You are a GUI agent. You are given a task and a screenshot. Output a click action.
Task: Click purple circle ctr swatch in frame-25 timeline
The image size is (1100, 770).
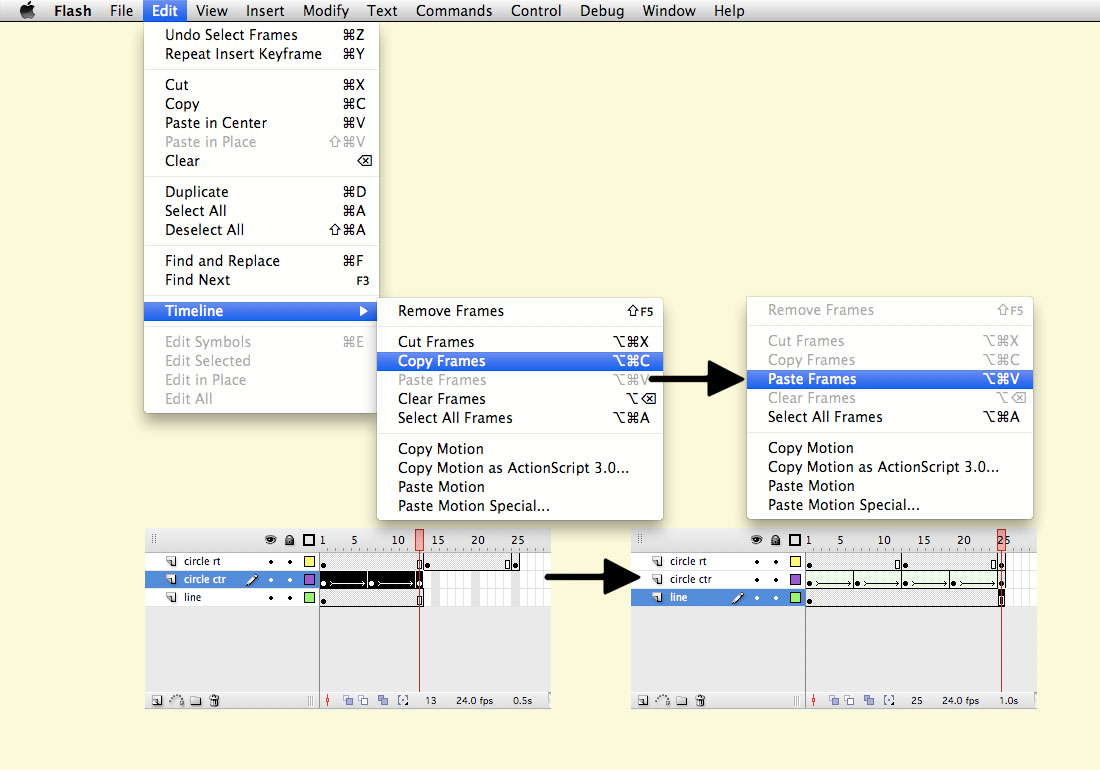(795, 580)
